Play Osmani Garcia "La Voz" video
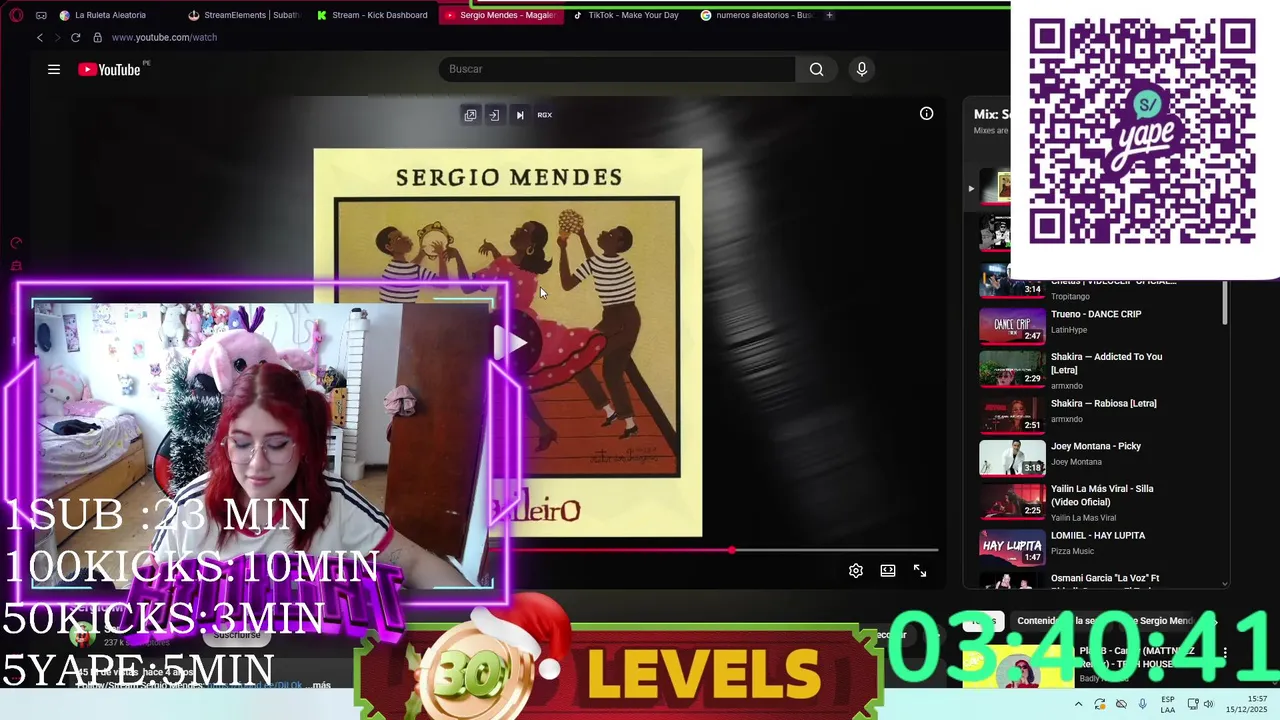Screen dimensions: 1280x720 point(1105,578)
